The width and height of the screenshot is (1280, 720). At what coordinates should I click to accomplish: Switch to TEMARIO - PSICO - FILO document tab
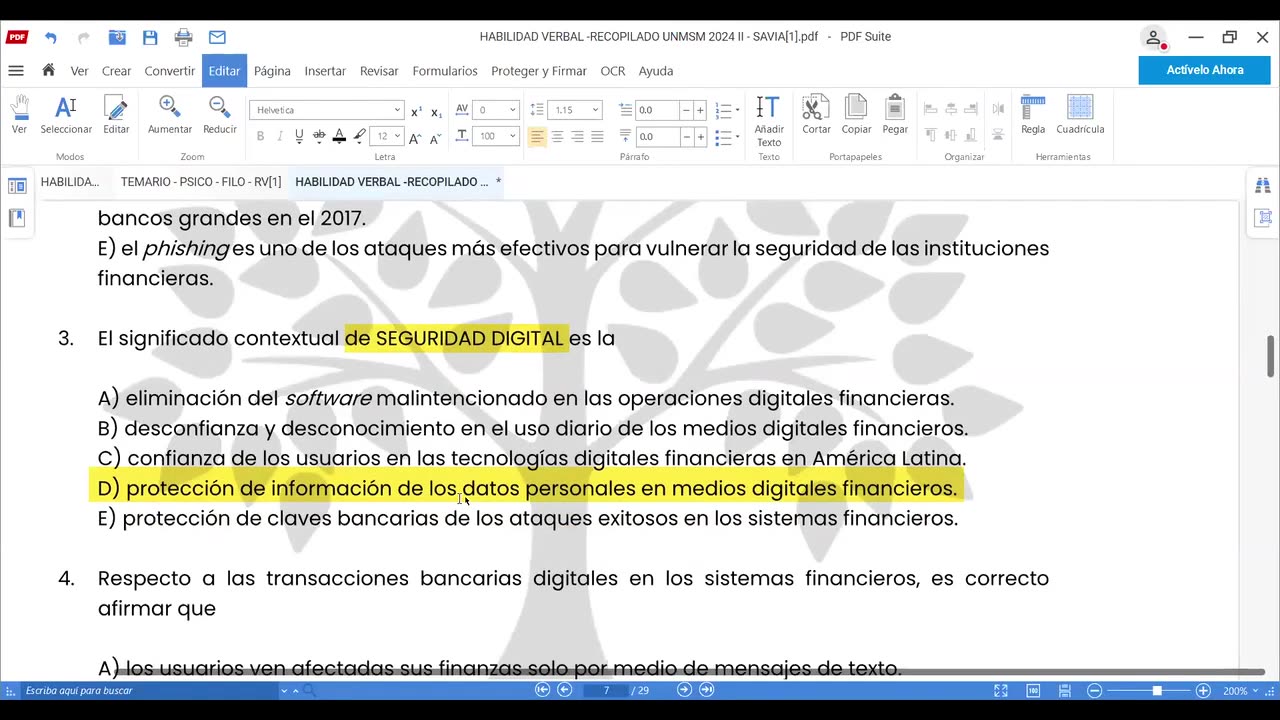click(201, 182)
